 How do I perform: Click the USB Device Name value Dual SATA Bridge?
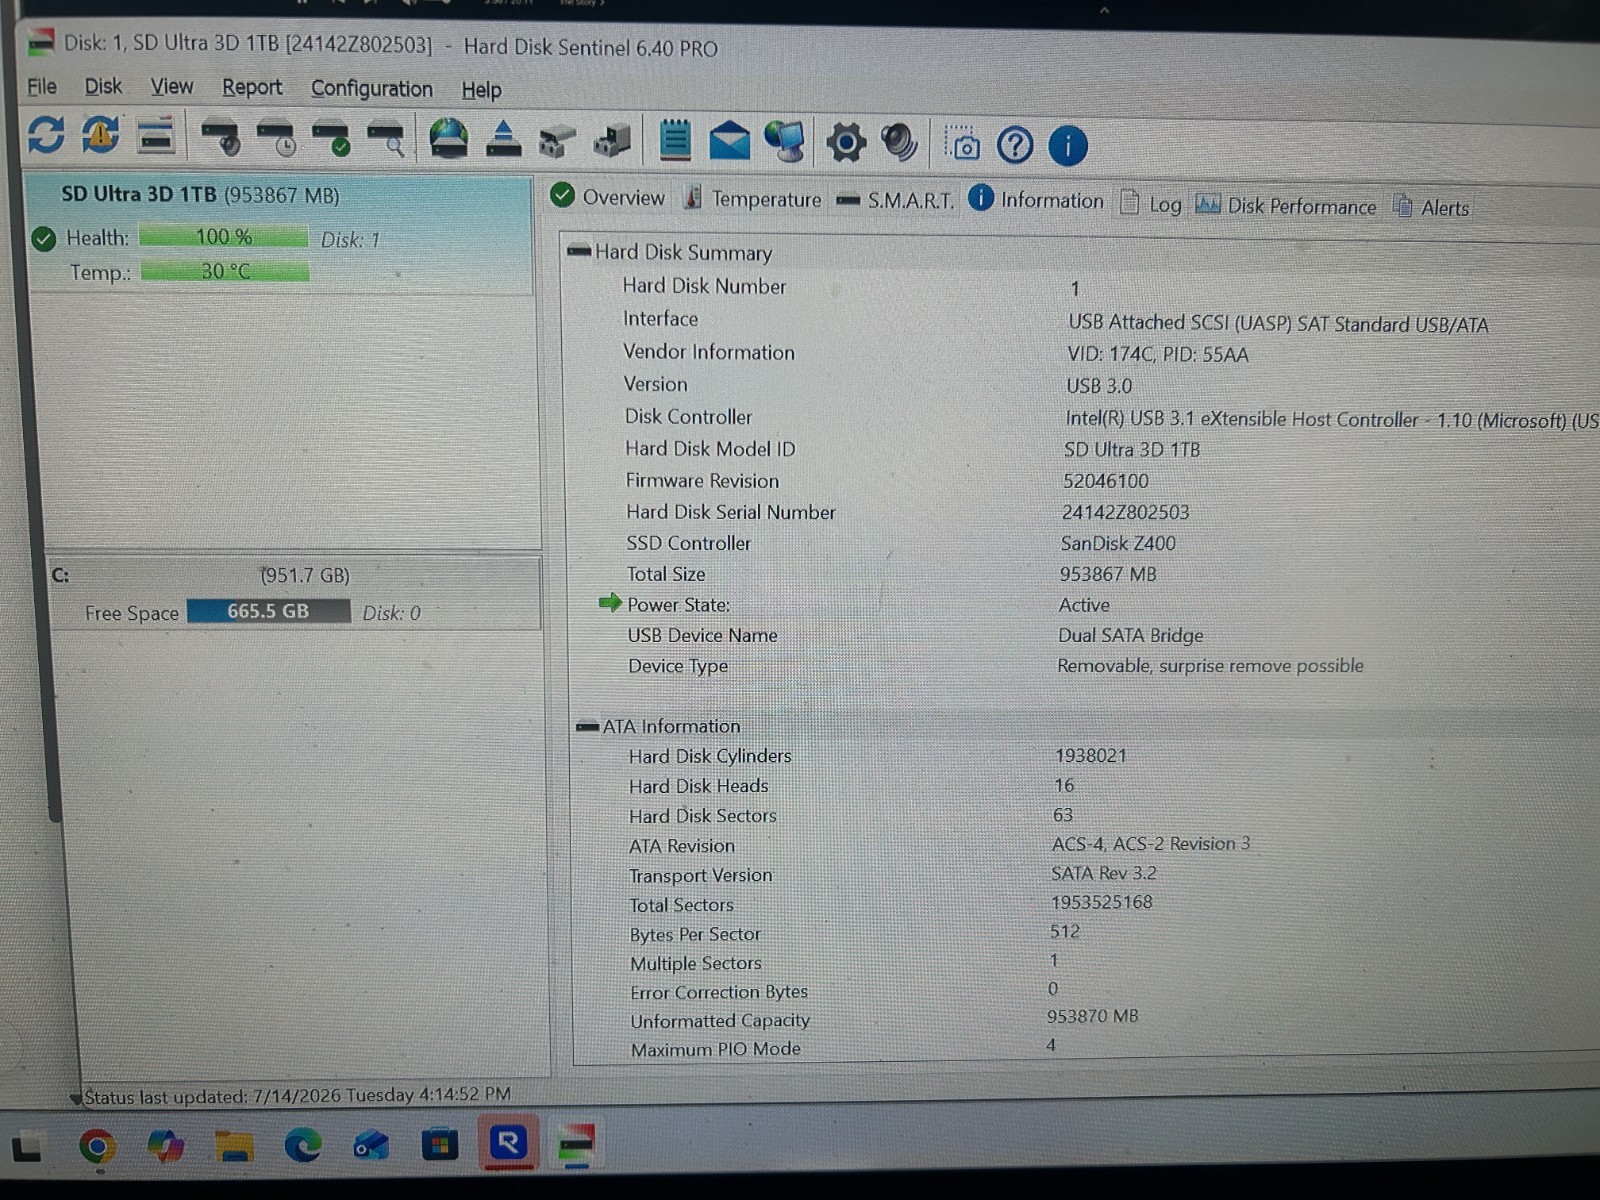[1131, 635]
